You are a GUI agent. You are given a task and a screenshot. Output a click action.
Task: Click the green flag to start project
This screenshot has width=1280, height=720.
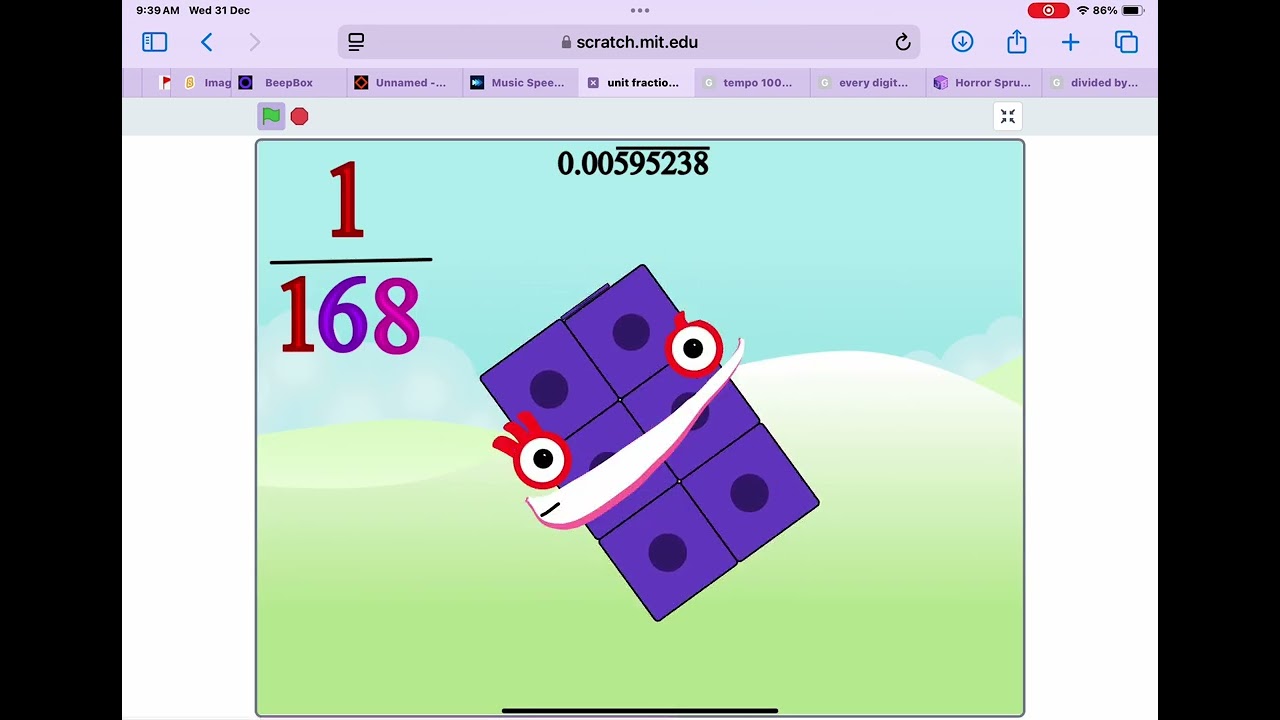[x=271, y=116]
